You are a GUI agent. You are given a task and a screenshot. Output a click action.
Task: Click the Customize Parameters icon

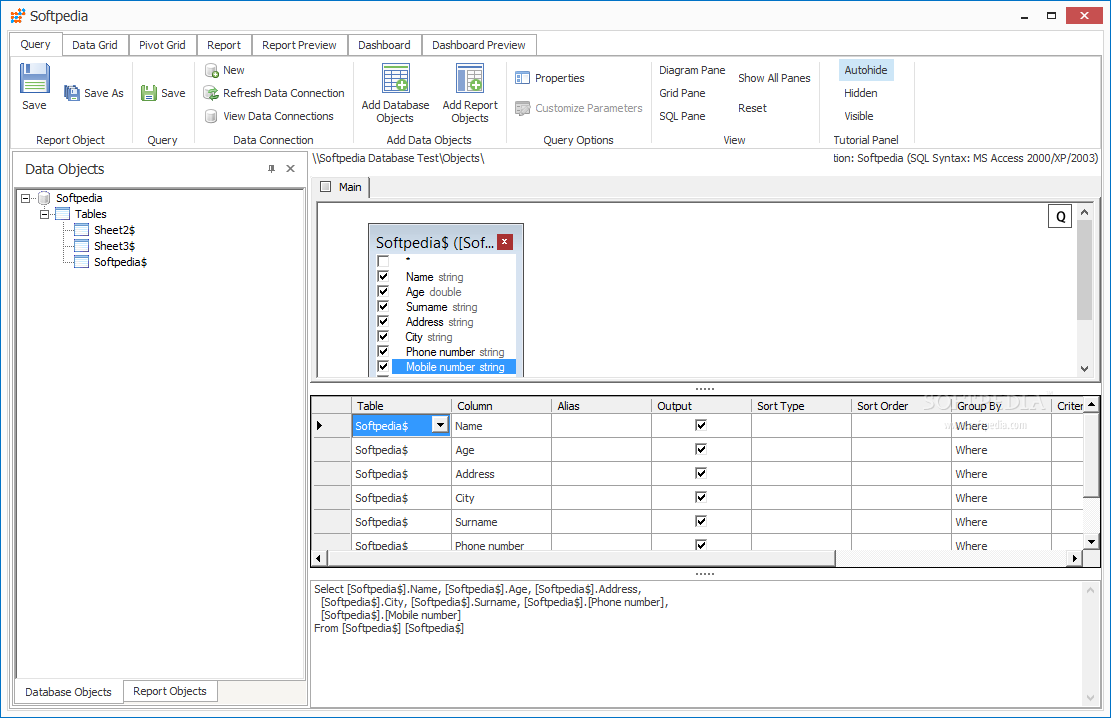(522, 108)
